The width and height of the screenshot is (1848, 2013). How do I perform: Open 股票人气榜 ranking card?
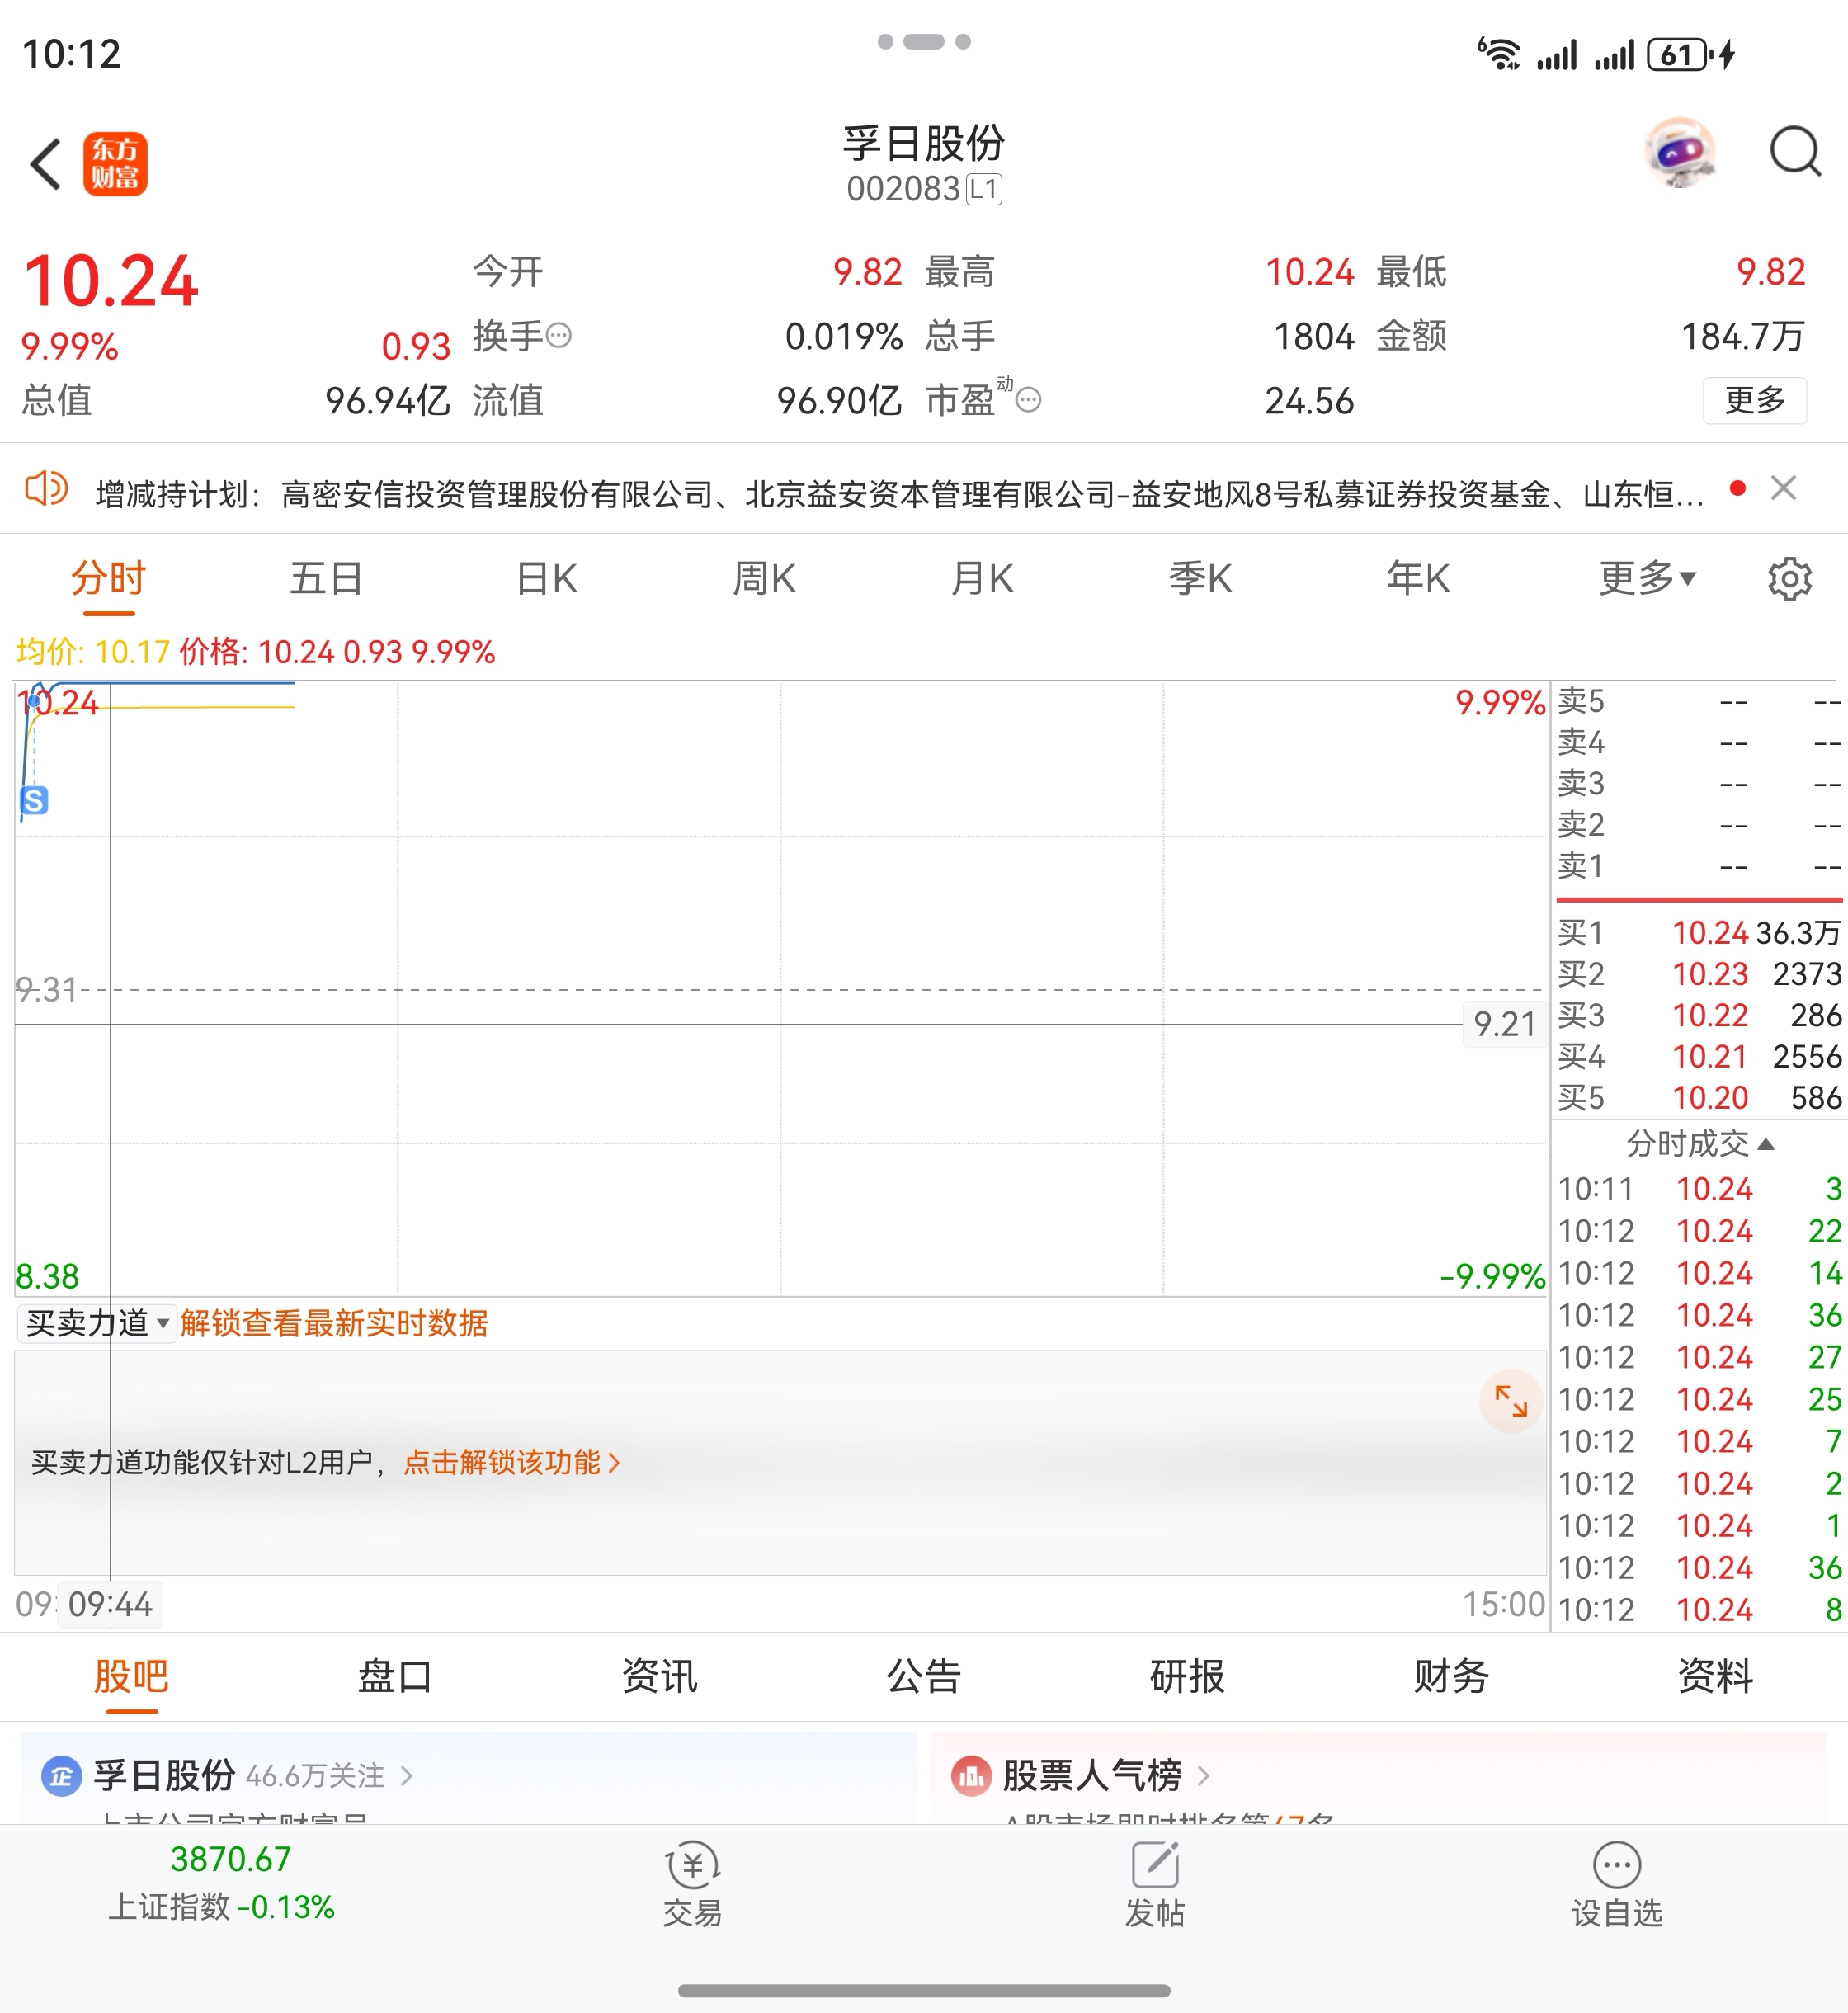click(1092, 1775)
